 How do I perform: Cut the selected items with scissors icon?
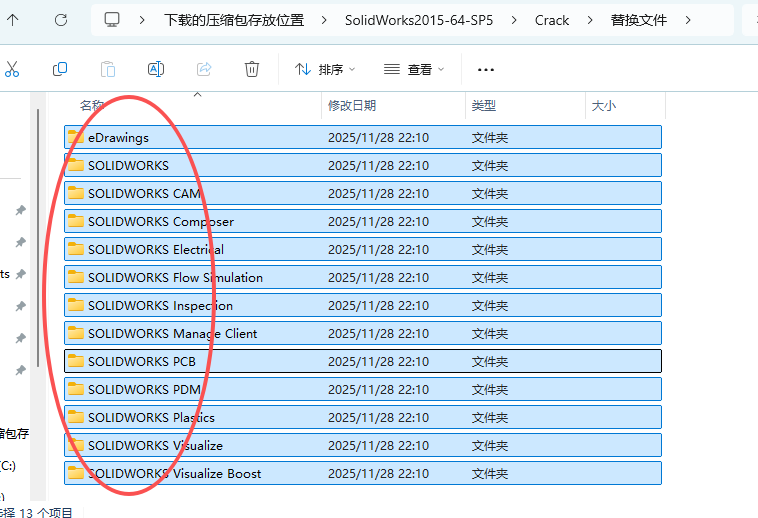coord(12,69)
